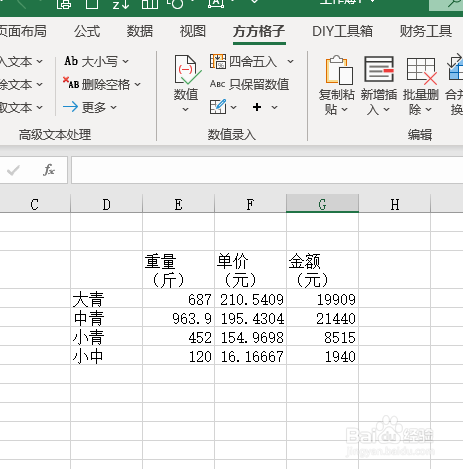The image size is (463, 469).
Task: Expand dropdown arrow beside the plus icon
Action: pyautogui.click(x=274, y=107)
